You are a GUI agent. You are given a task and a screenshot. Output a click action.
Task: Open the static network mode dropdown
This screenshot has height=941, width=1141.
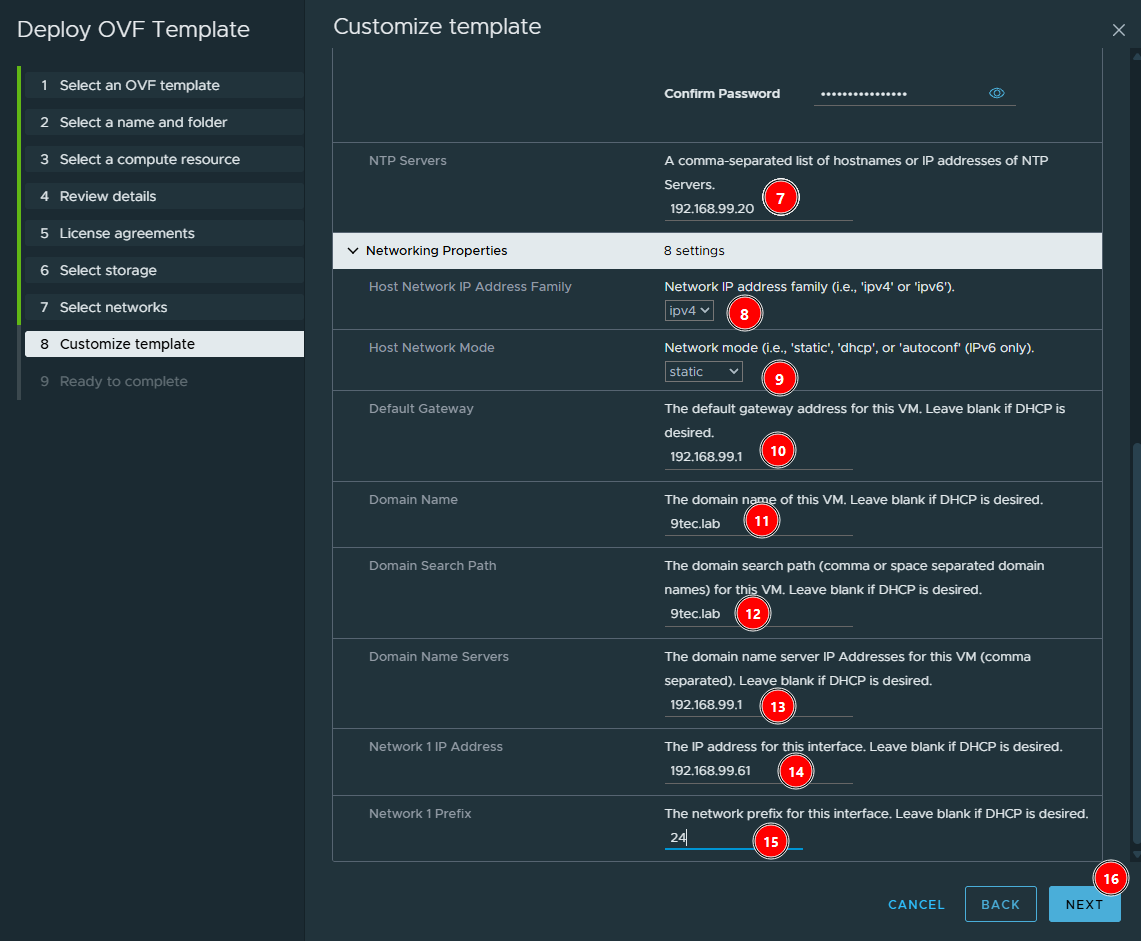tap(703, 371)
